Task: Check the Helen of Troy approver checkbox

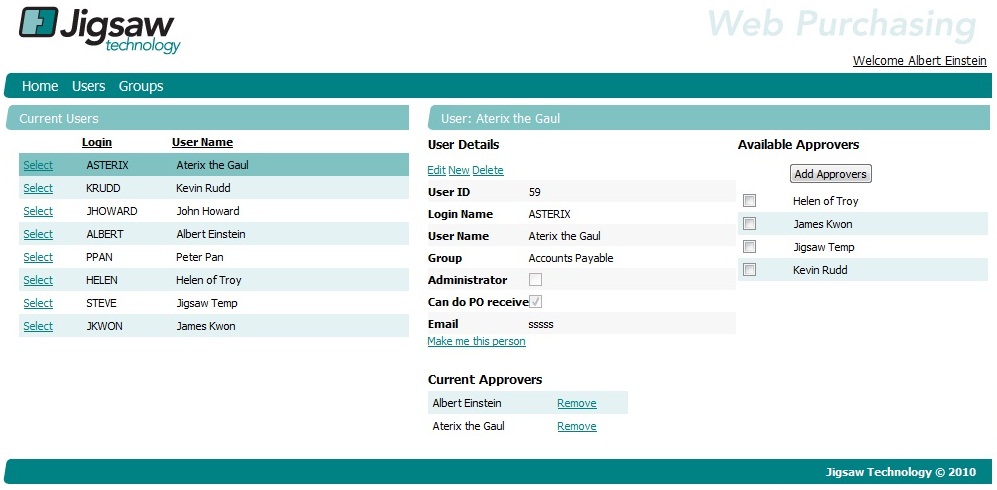Action: (x=750, y=201)
